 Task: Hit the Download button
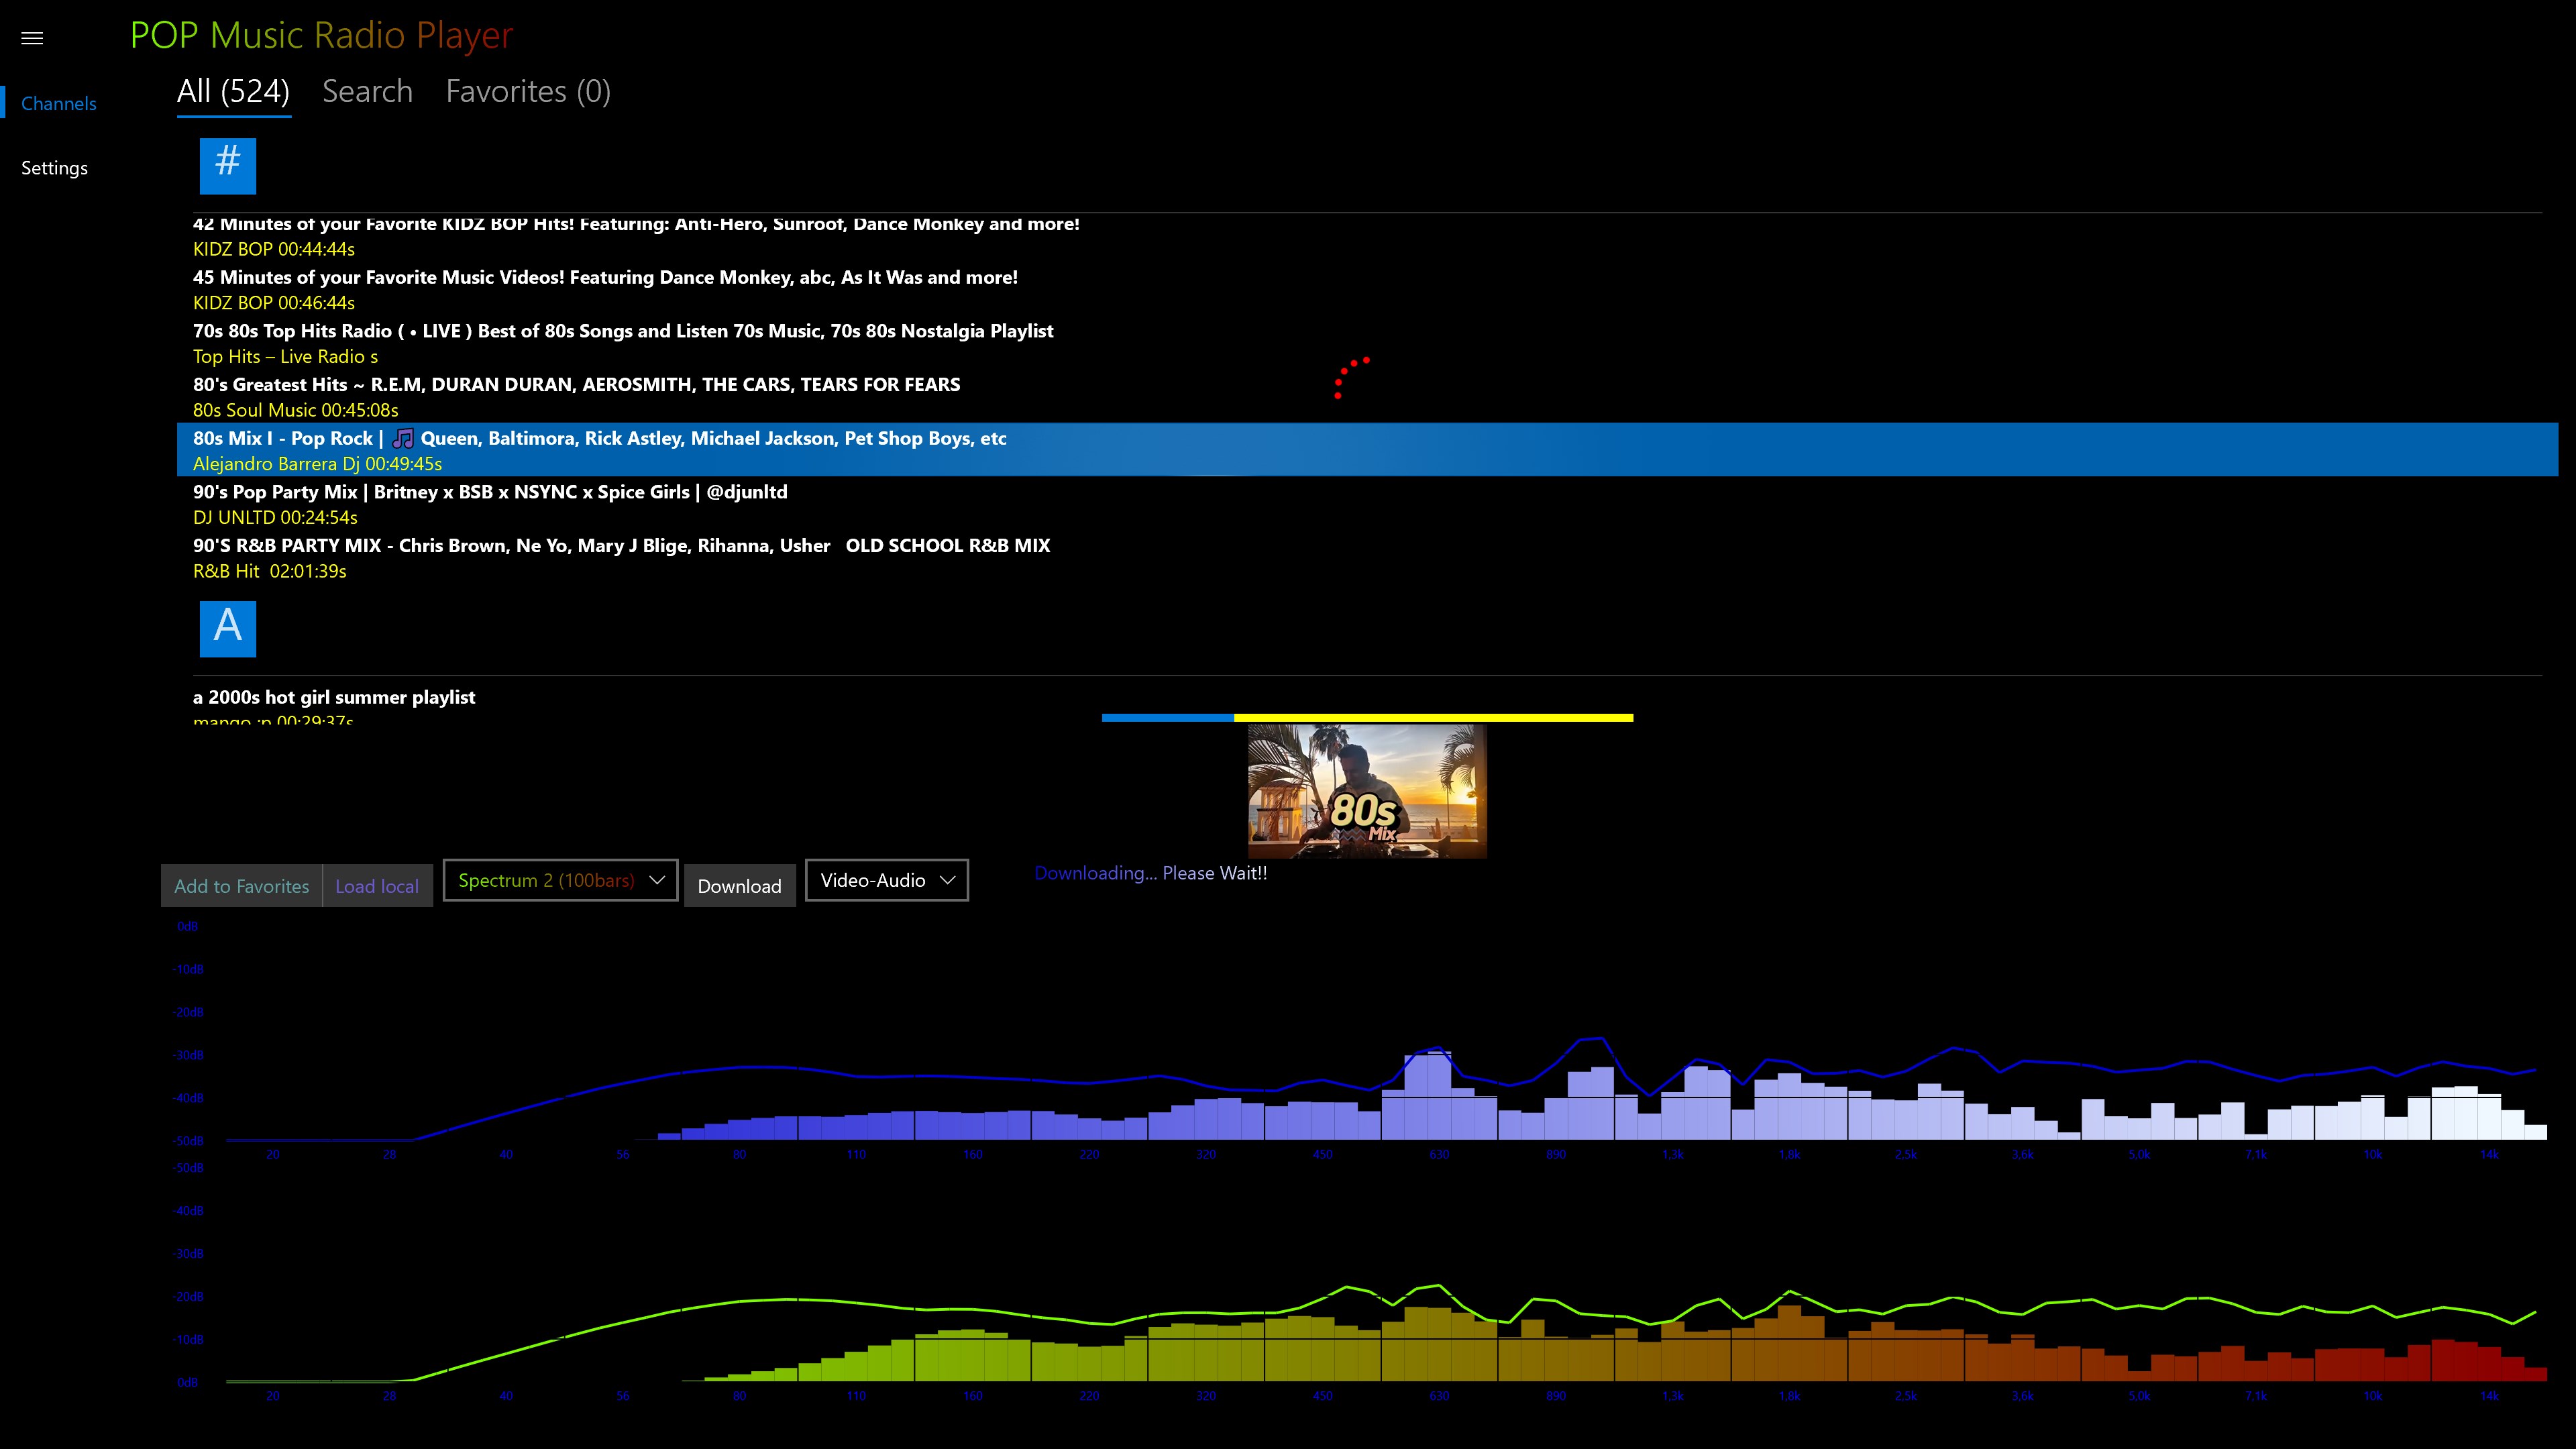pos(739,886)
